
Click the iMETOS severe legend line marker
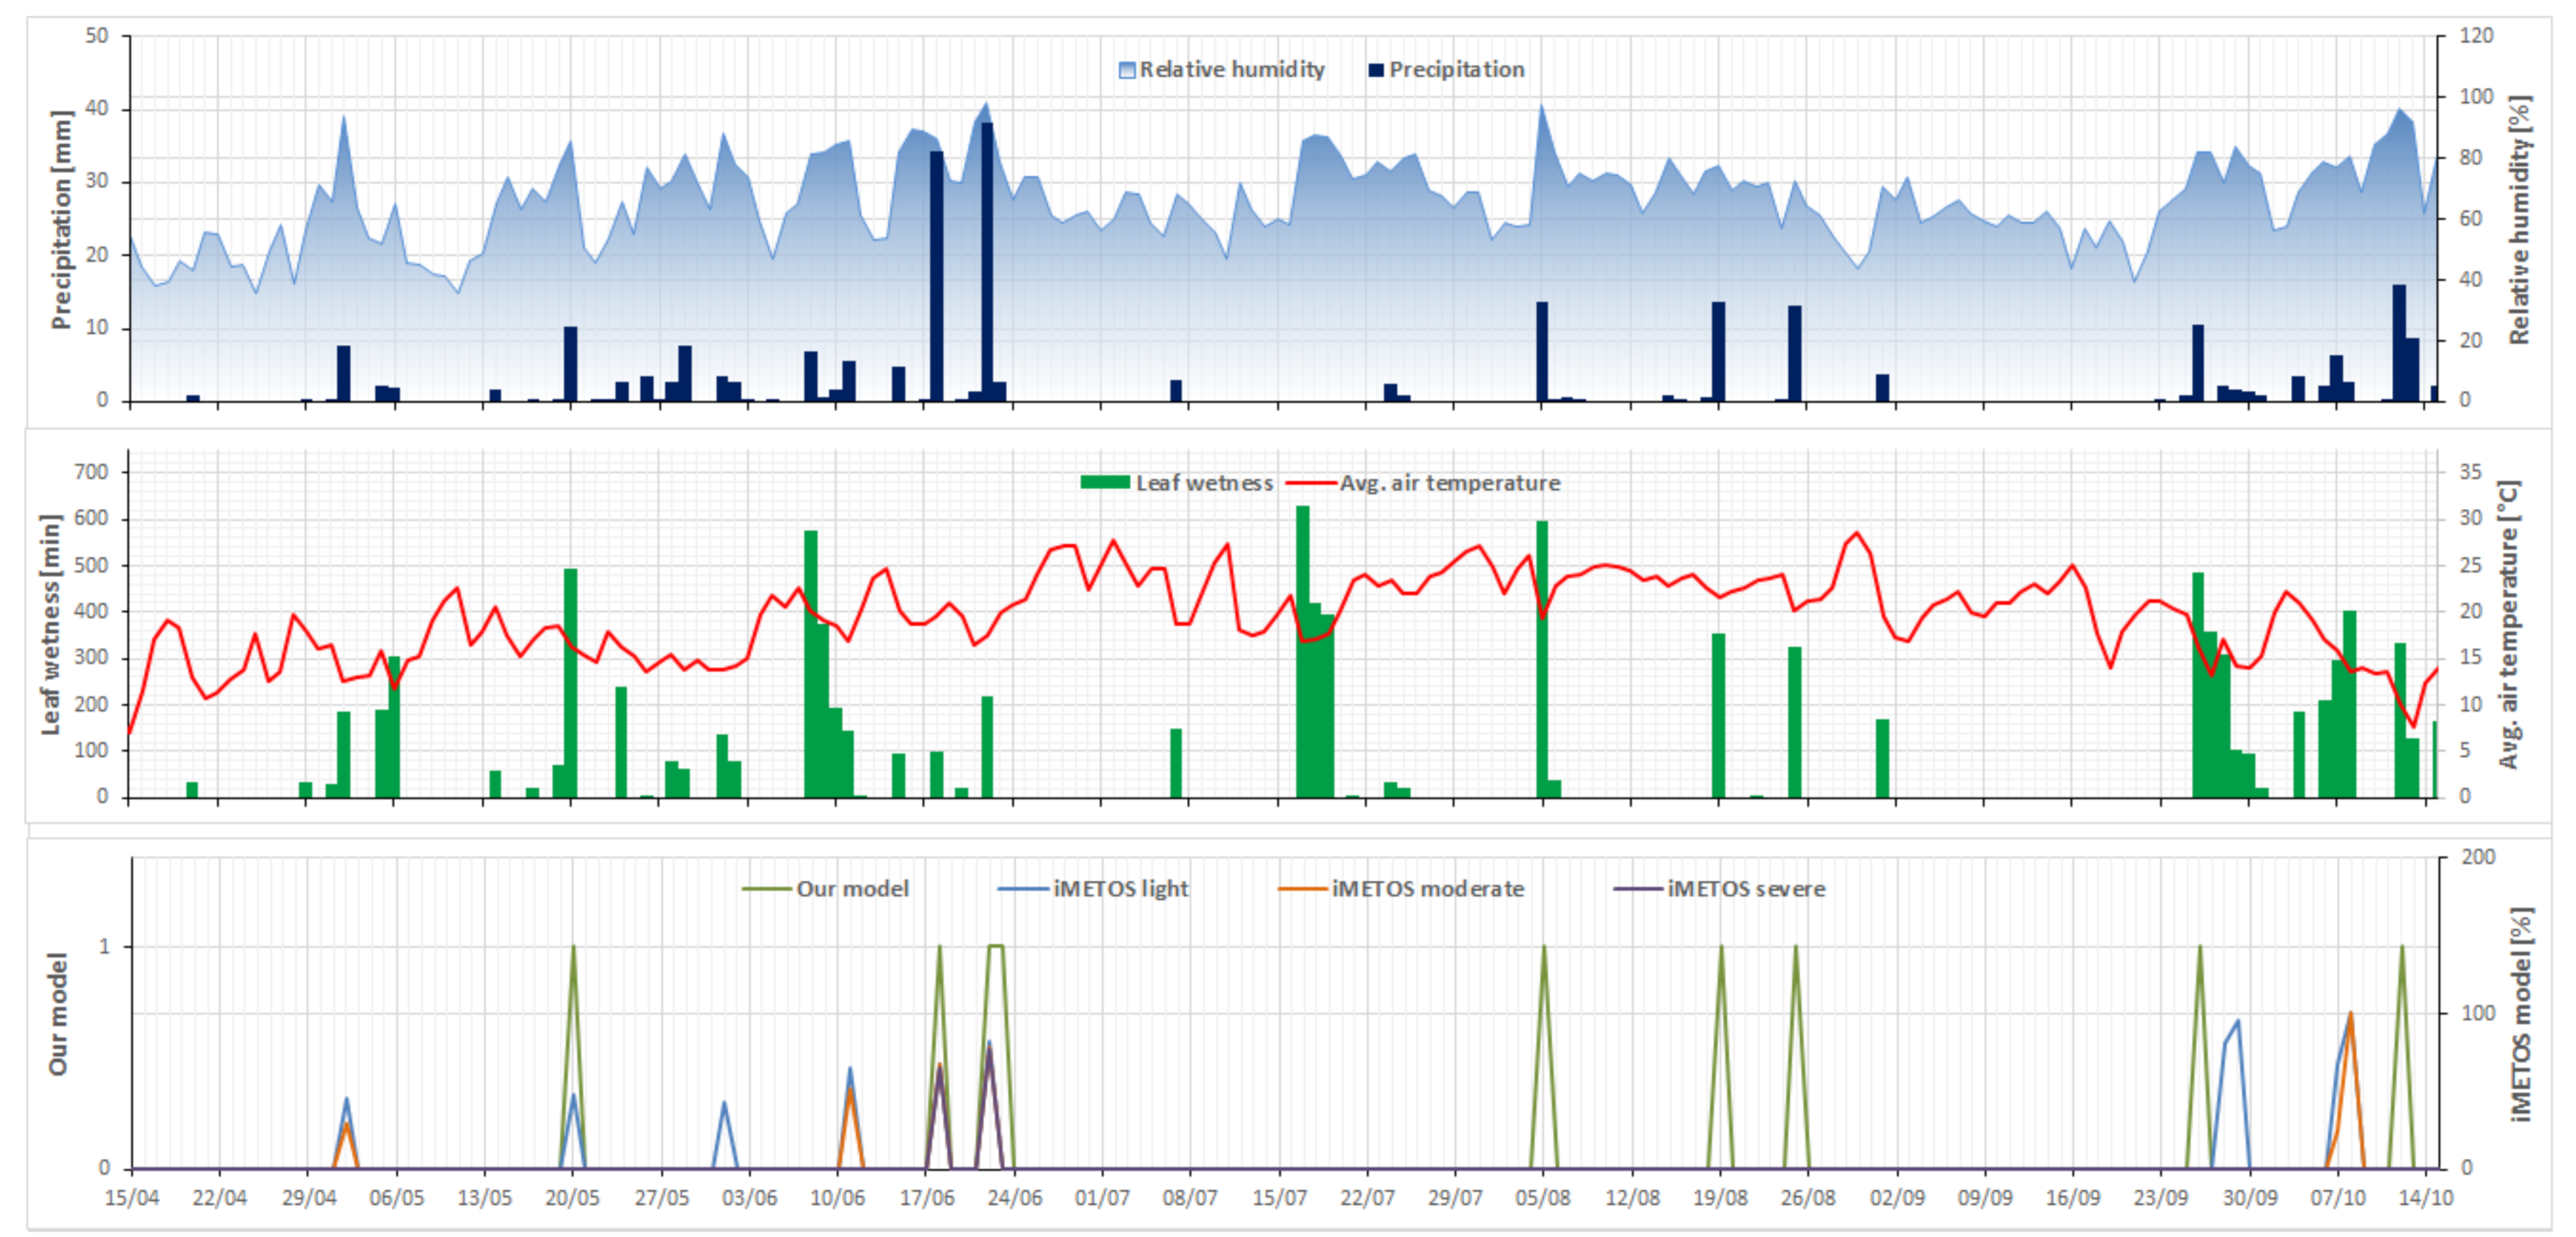pyautogui.click(x=1638, y=889)
